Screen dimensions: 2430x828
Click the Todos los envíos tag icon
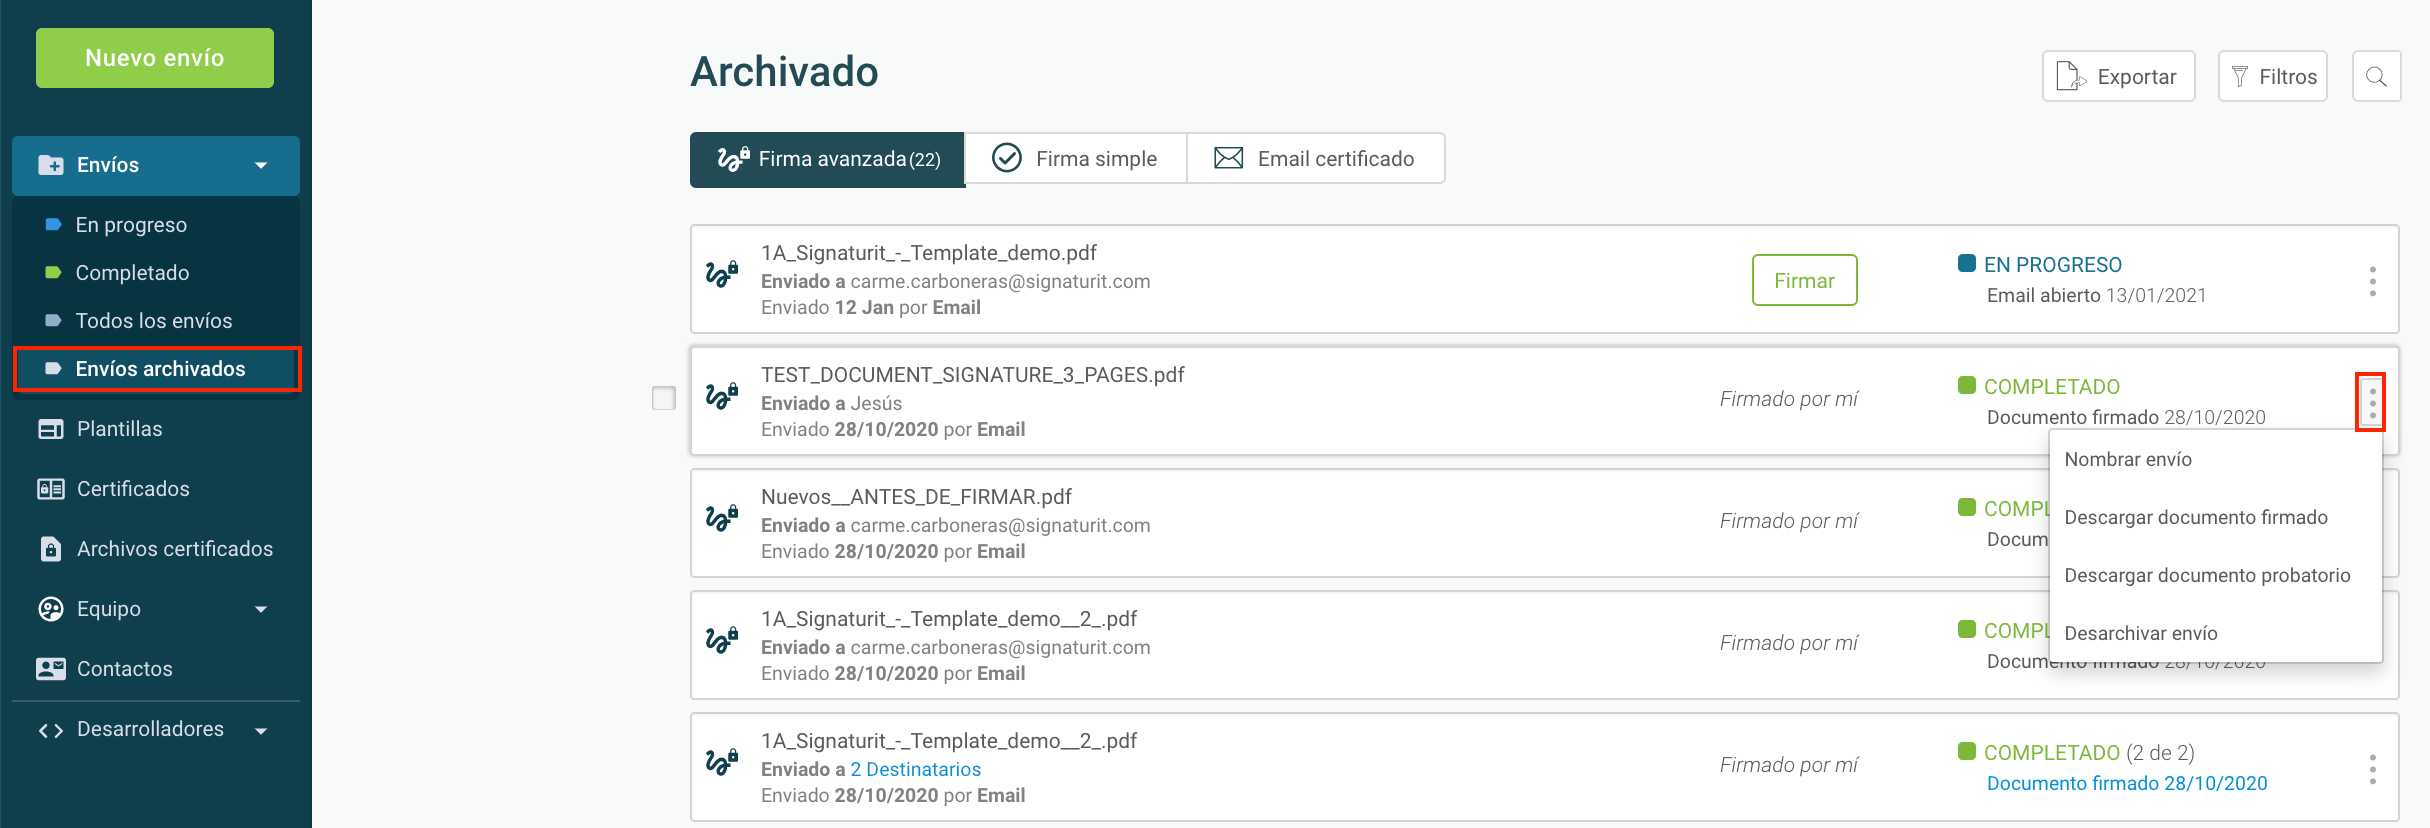coord(54,321)
